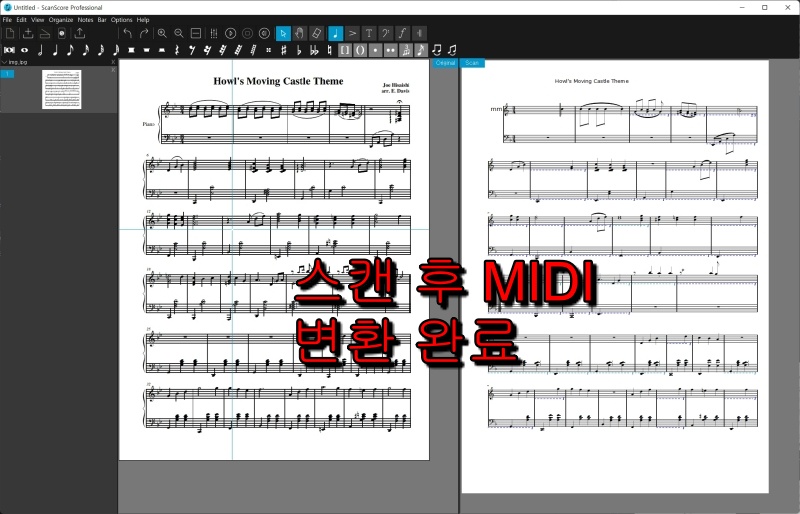Open the Edit menu
This screenshot has height=514, width=800.
point(21,20)
